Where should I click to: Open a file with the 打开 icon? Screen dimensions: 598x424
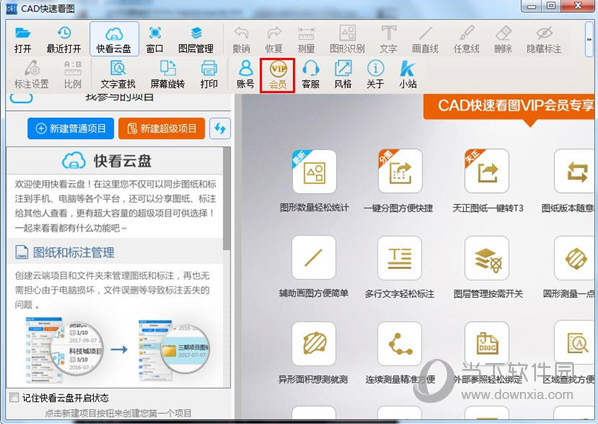pos(23,40)
